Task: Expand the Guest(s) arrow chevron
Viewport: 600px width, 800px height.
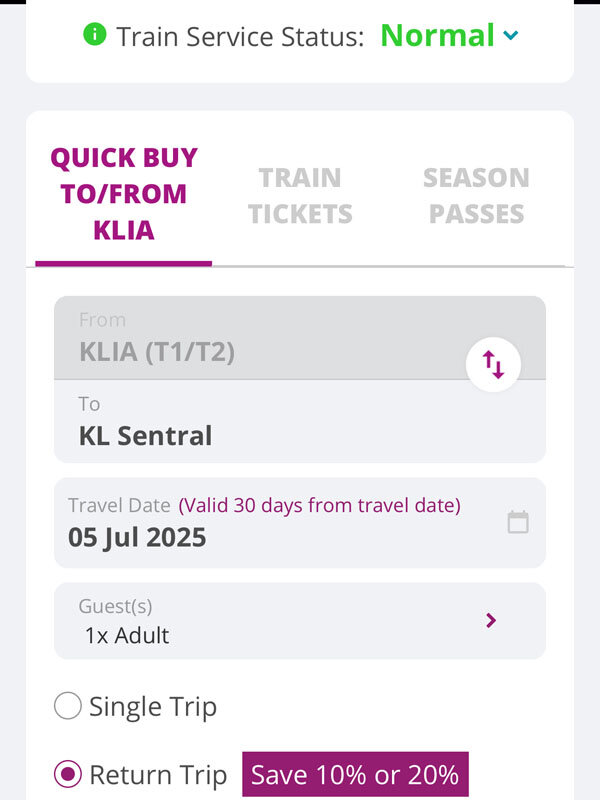Action: tap(491, 620)
